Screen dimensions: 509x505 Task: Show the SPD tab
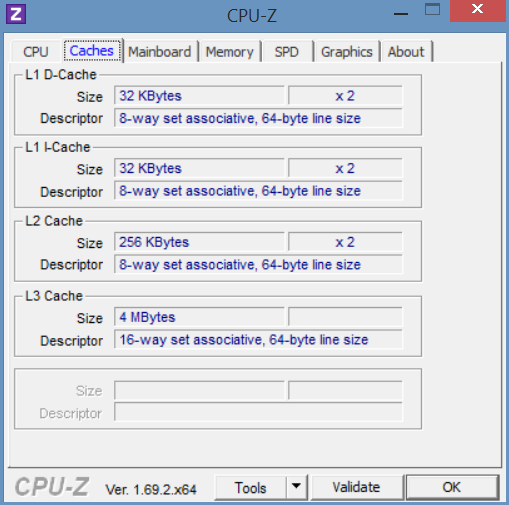pos(287,52)
